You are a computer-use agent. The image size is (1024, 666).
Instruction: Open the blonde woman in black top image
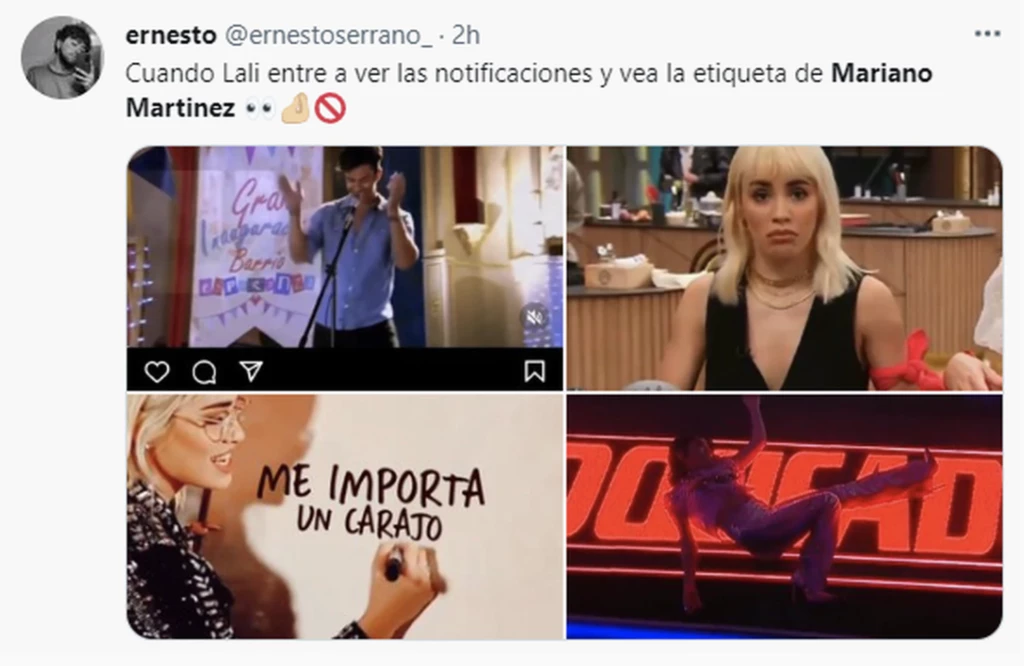point(784,268)
